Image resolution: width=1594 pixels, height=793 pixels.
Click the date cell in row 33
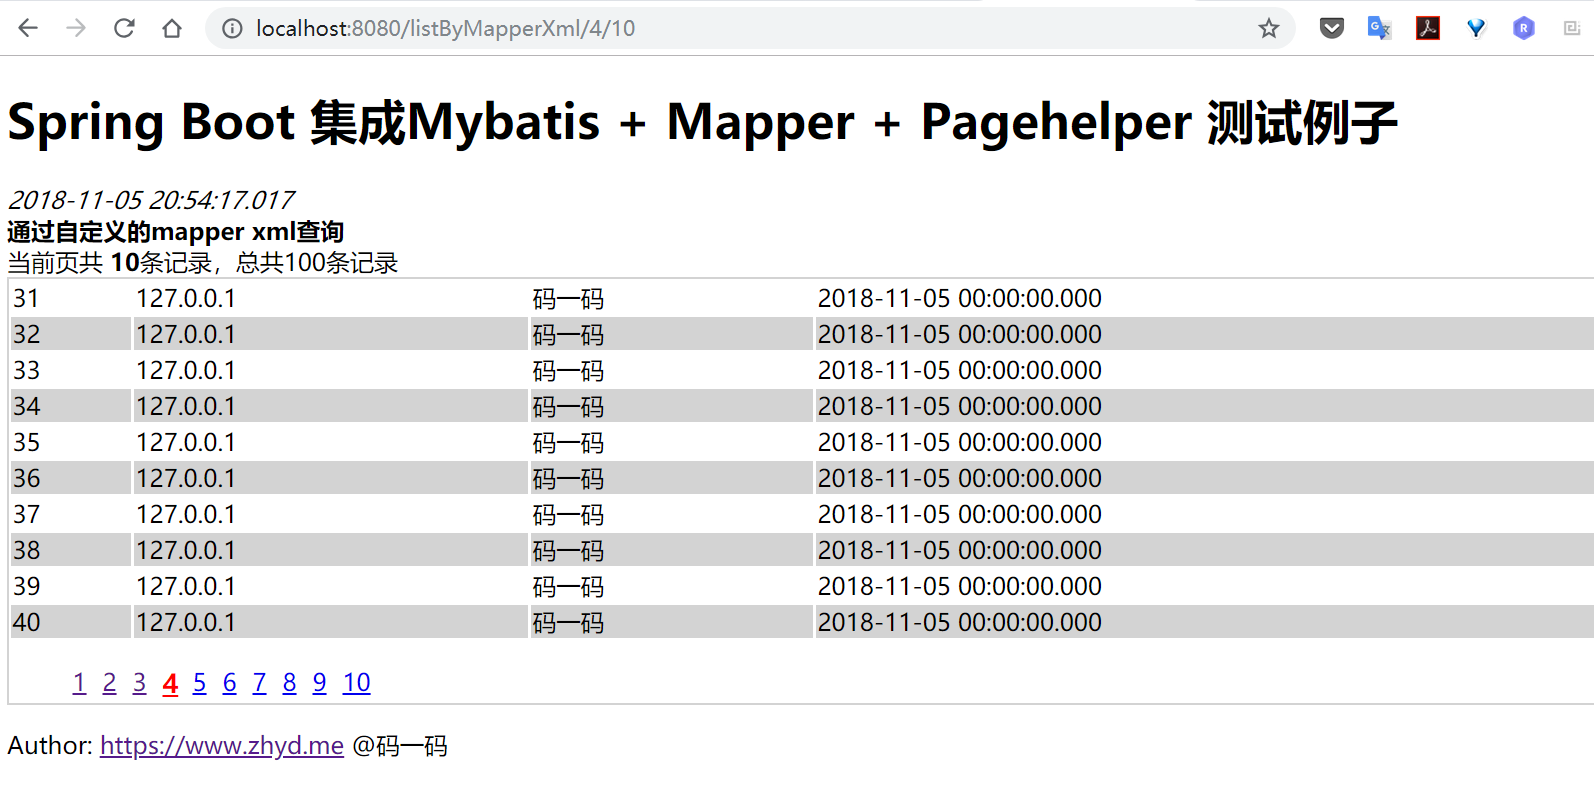[x=1204, y=370]
